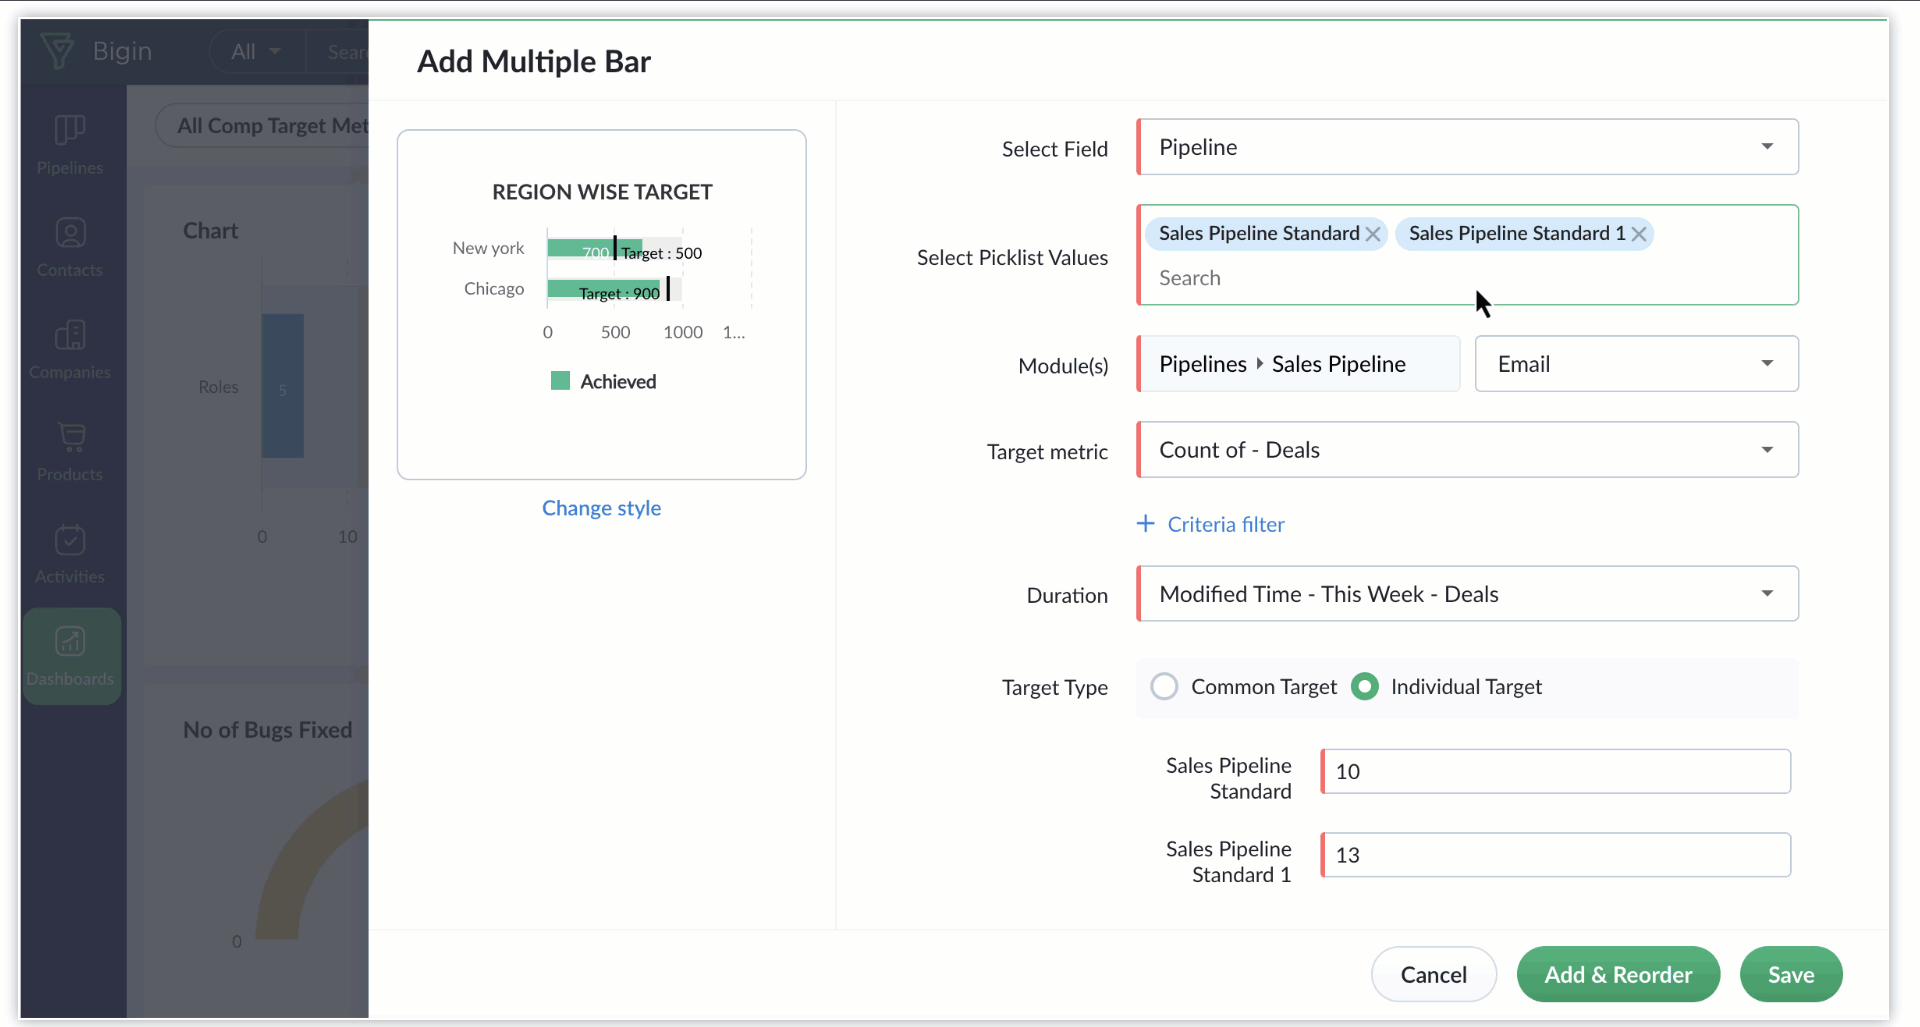Click the picklist Search input field
The image size is (1920, 1027).
click(1467, 278)
